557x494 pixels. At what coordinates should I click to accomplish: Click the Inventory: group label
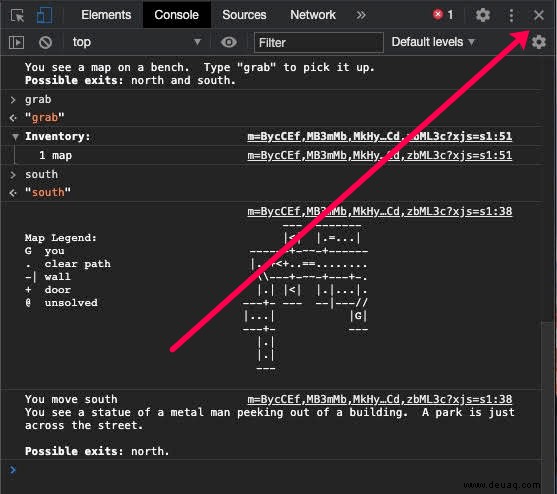(x=58, y=136)
